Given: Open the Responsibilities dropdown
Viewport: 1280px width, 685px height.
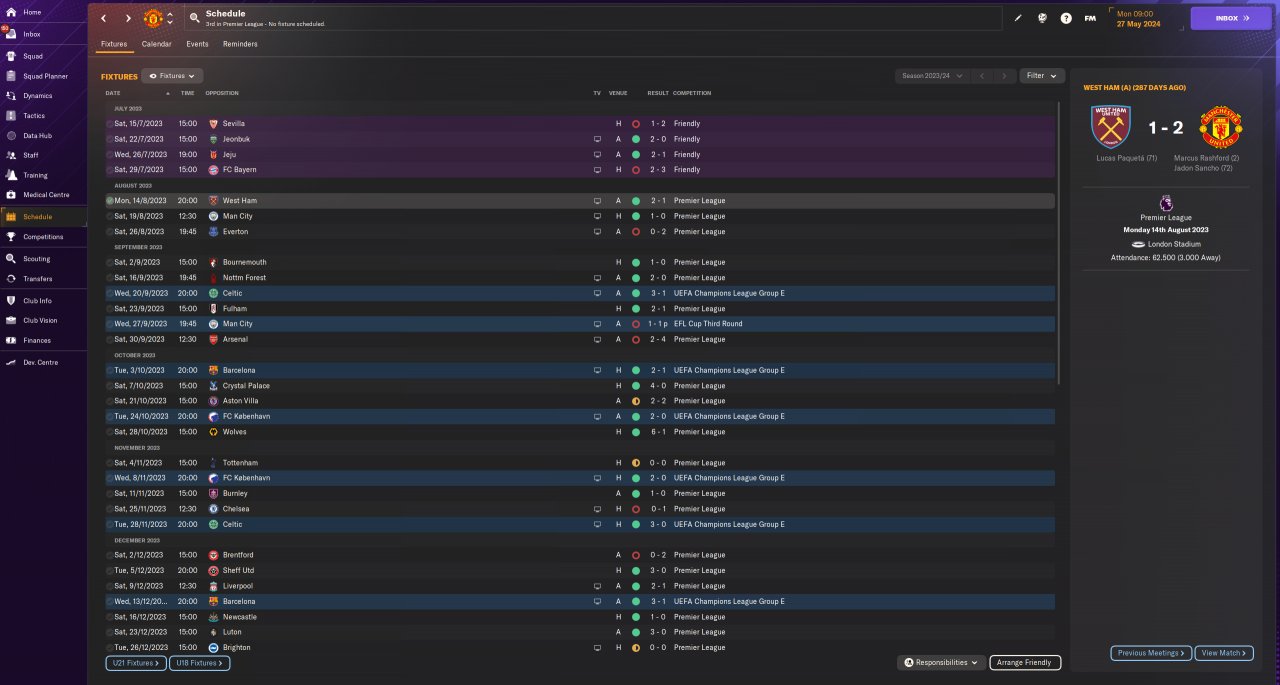Looking at the screenshot, I should pyautogui.click(x=940, y=662).
